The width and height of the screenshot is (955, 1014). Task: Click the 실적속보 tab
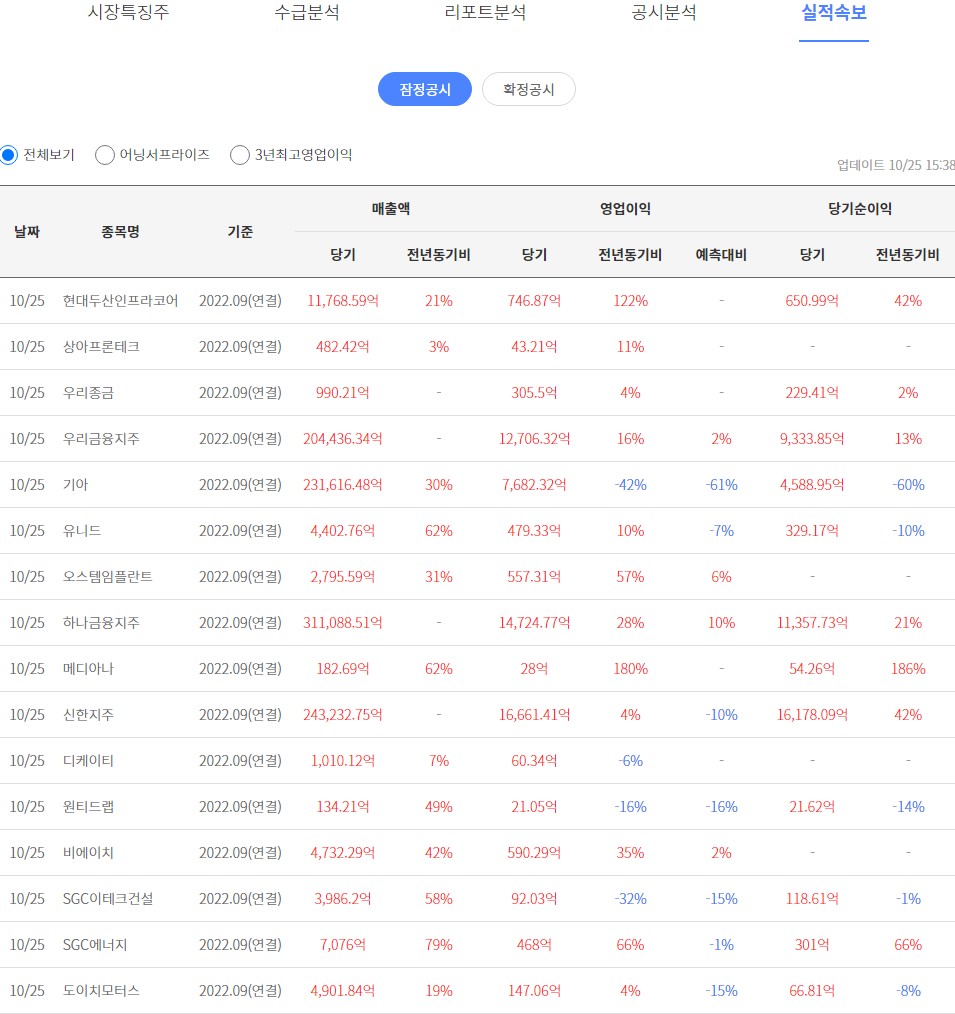(x=833, y=12)
